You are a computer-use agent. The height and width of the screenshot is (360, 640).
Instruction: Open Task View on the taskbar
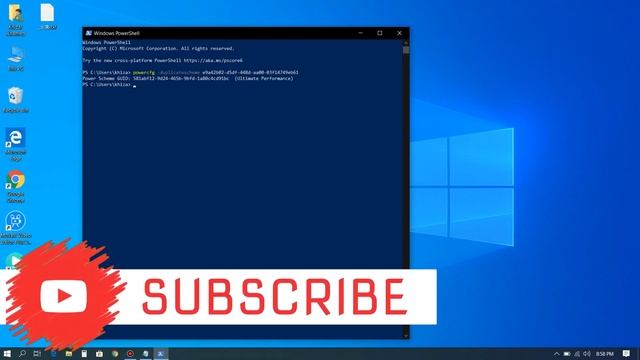37,353
